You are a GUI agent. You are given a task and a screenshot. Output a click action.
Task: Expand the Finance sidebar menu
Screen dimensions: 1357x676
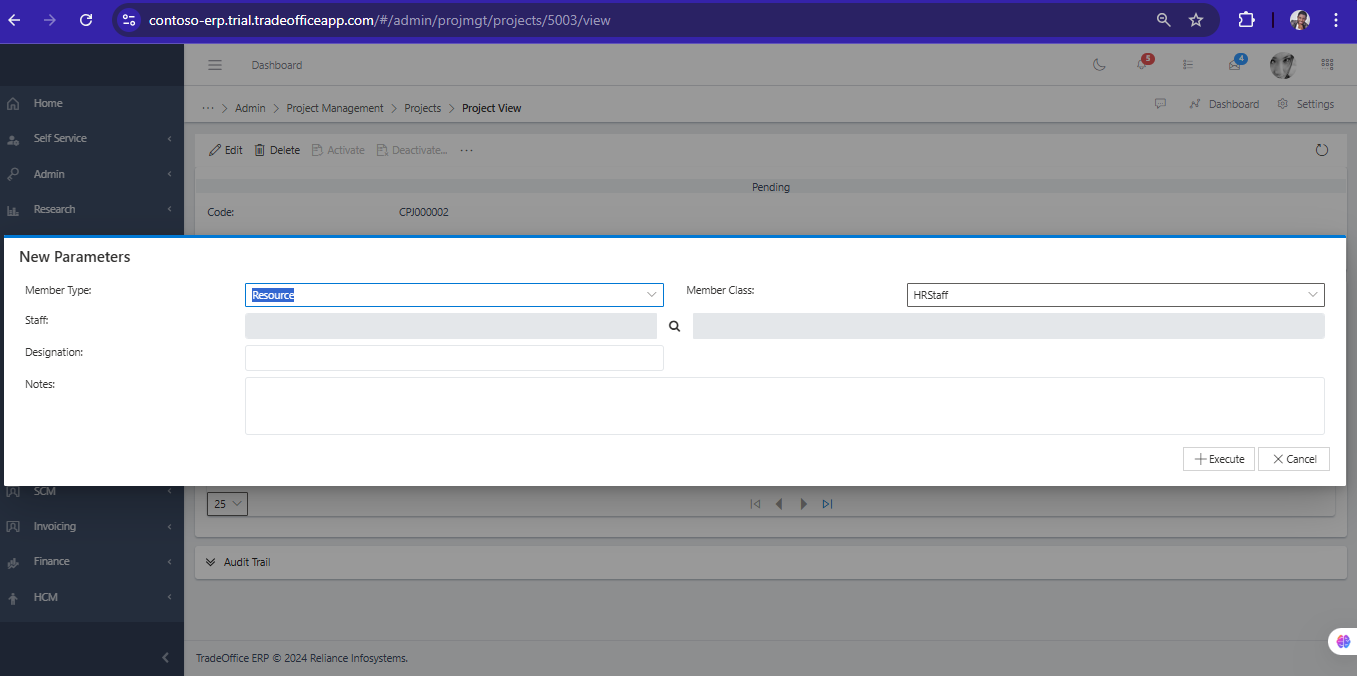tap(52, 561)
